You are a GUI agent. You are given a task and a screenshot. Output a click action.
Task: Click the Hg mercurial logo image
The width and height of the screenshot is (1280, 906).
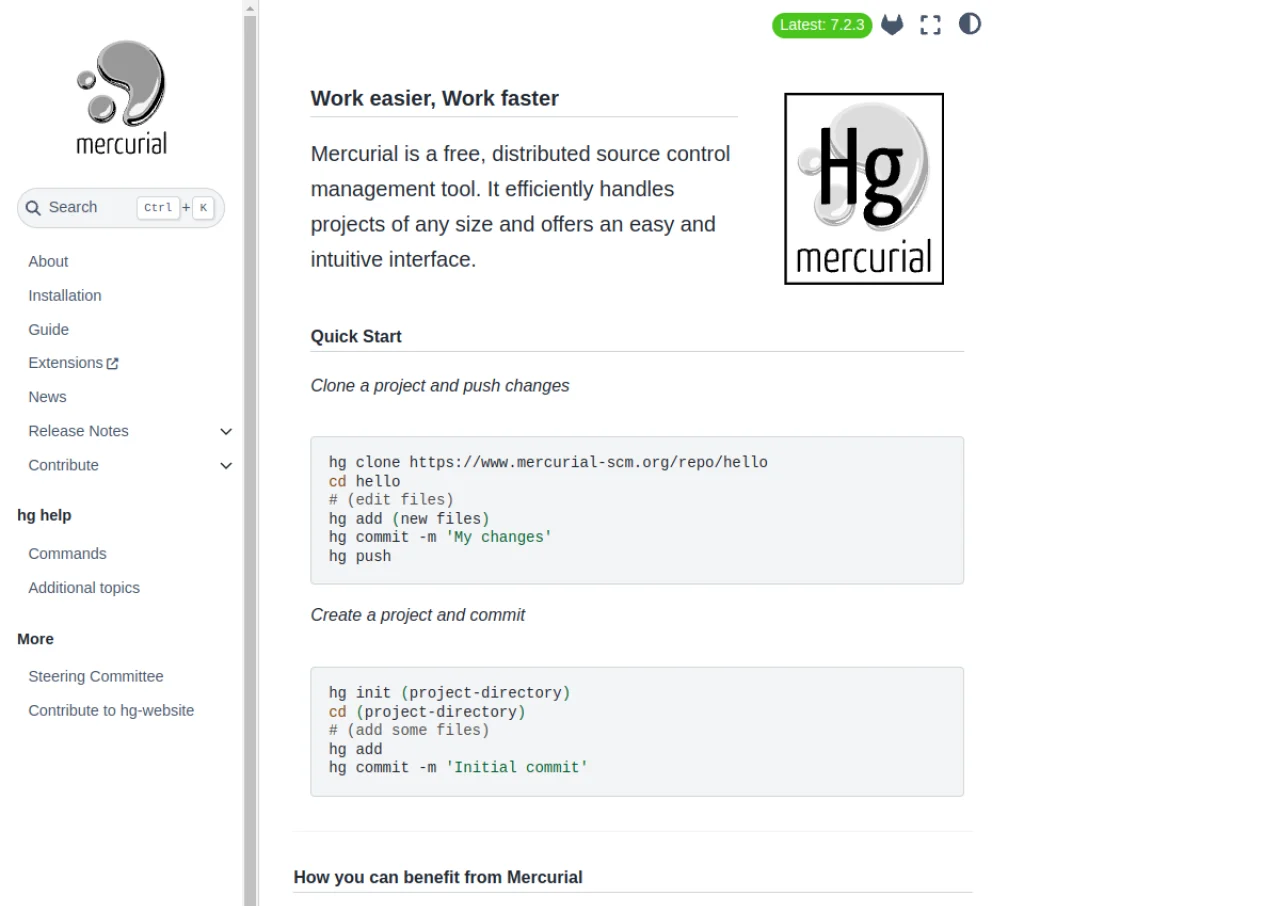tap(864, 189)
